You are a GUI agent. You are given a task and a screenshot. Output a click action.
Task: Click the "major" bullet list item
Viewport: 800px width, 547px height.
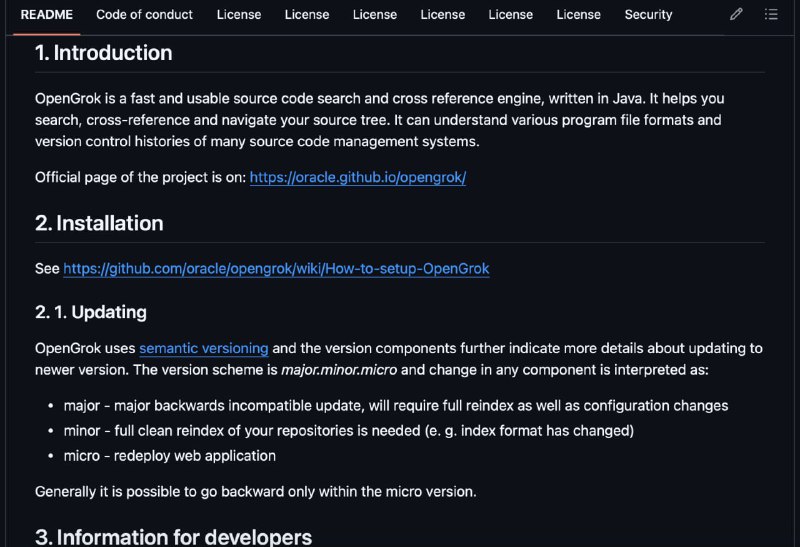(x=395, y=406)
